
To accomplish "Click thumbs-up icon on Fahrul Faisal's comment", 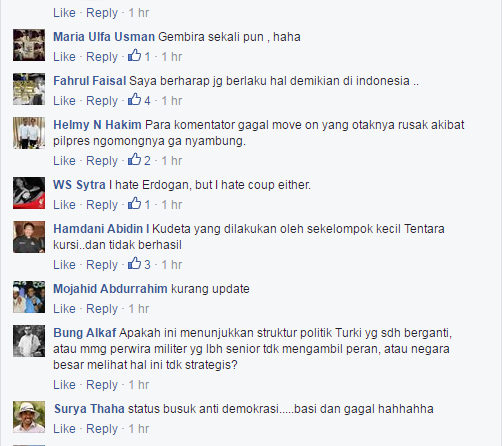I will [x=135, y=99].
